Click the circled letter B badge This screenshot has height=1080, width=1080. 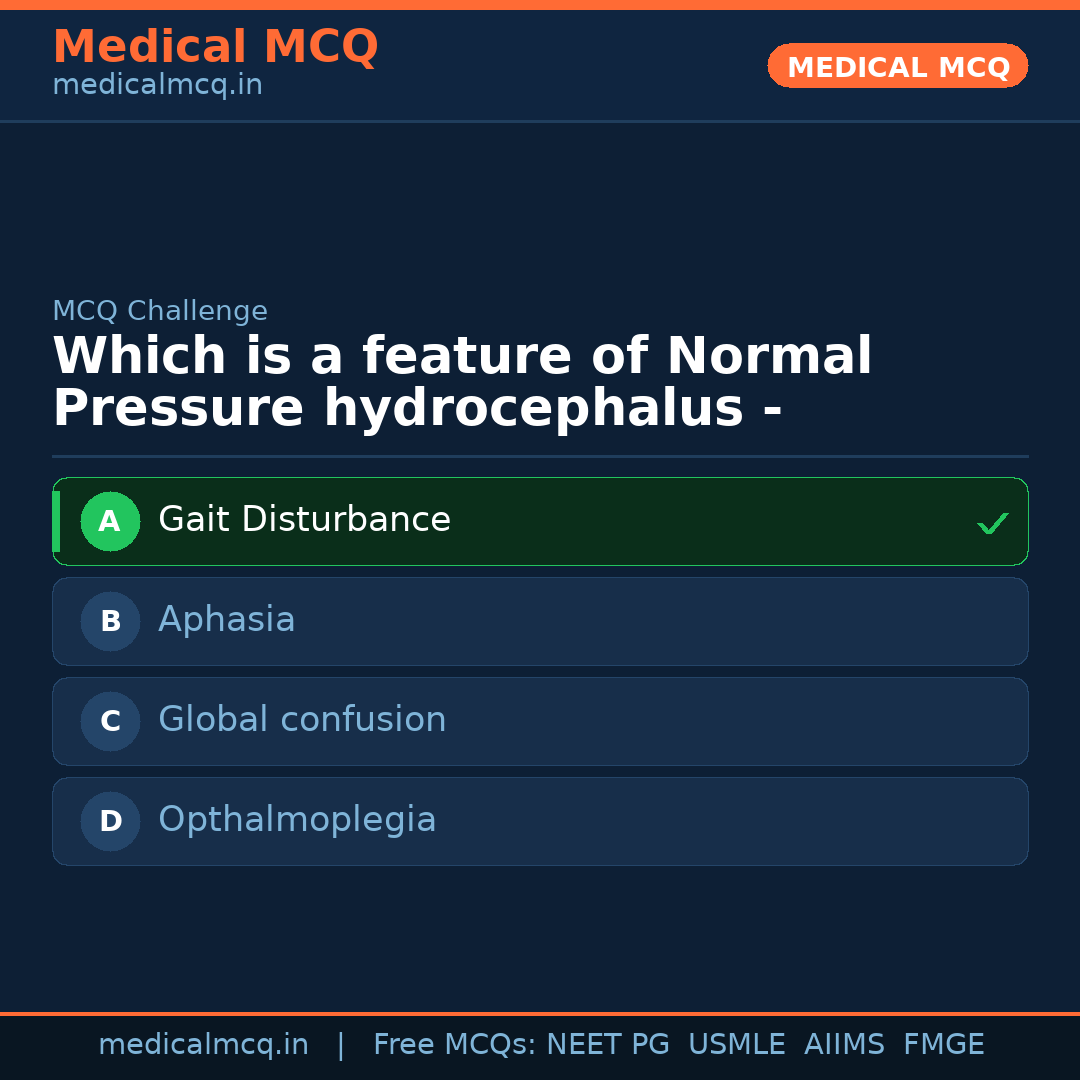tap(110, 621)
